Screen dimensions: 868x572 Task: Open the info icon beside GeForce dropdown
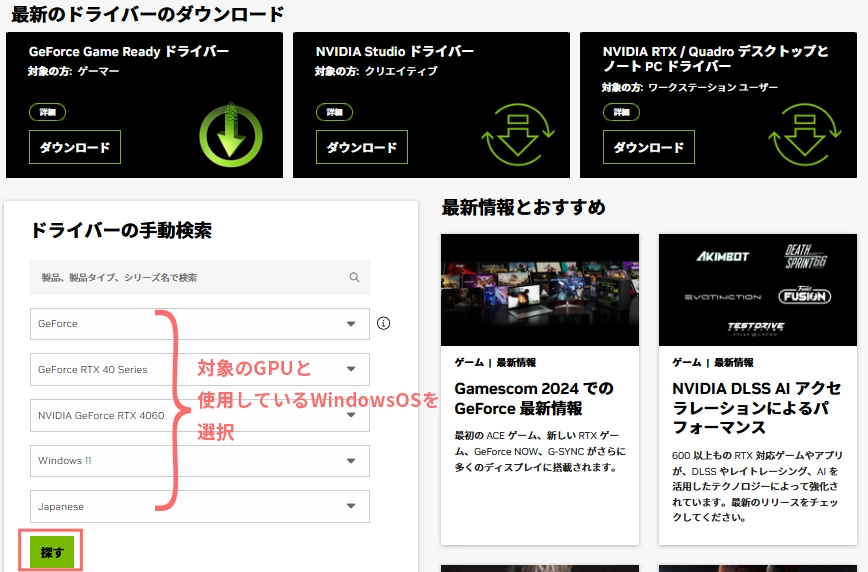383,323
